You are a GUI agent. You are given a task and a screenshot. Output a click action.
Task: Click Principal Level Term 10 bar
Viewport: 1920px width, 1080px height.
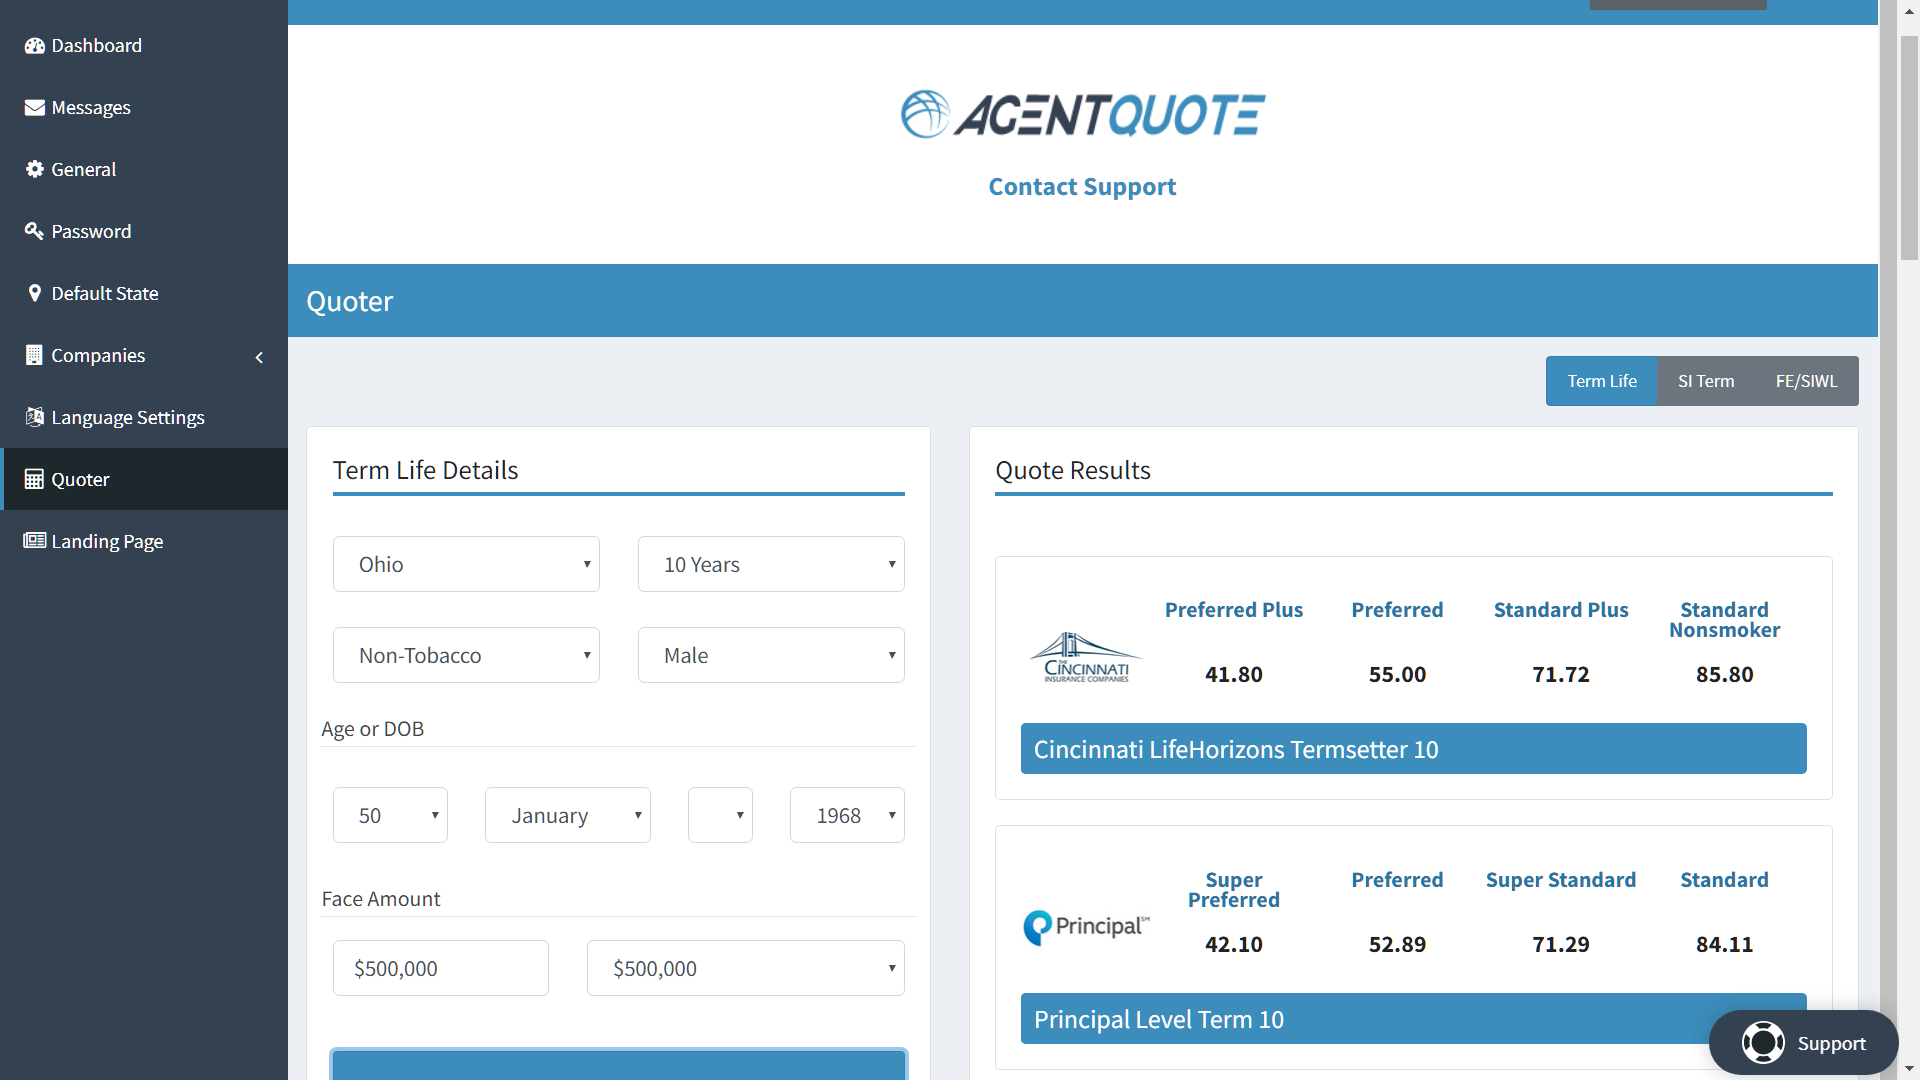click(1413, 1019)
